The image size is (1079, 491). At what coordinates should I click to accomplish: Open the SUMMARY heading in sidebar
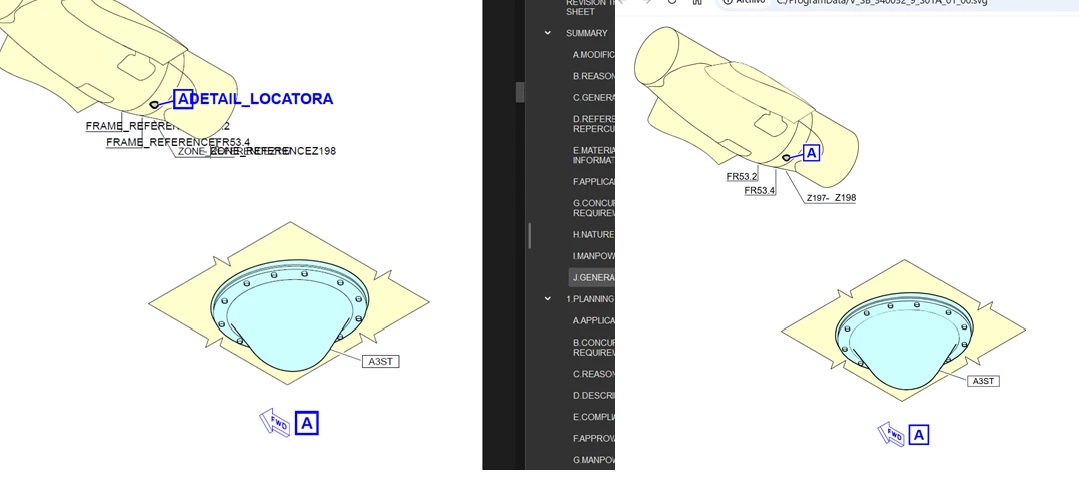pyautogui.click(x=586, y=33)
